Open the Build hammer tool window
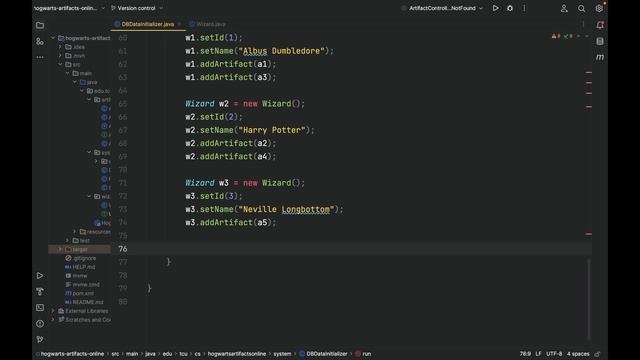The width and height of the screenshot is (640, 360). 40,291
